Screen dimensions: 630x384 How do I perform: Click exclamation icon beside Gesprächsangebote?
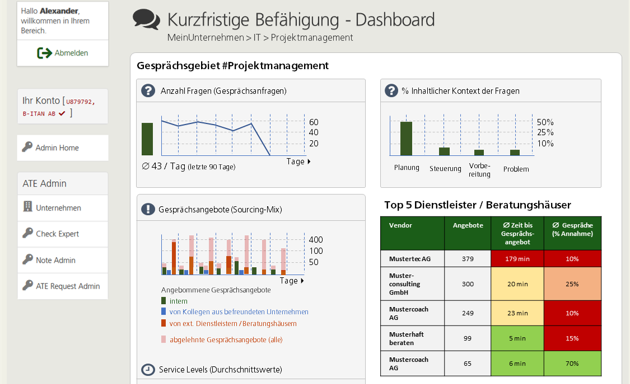click(x=148, y=209)
